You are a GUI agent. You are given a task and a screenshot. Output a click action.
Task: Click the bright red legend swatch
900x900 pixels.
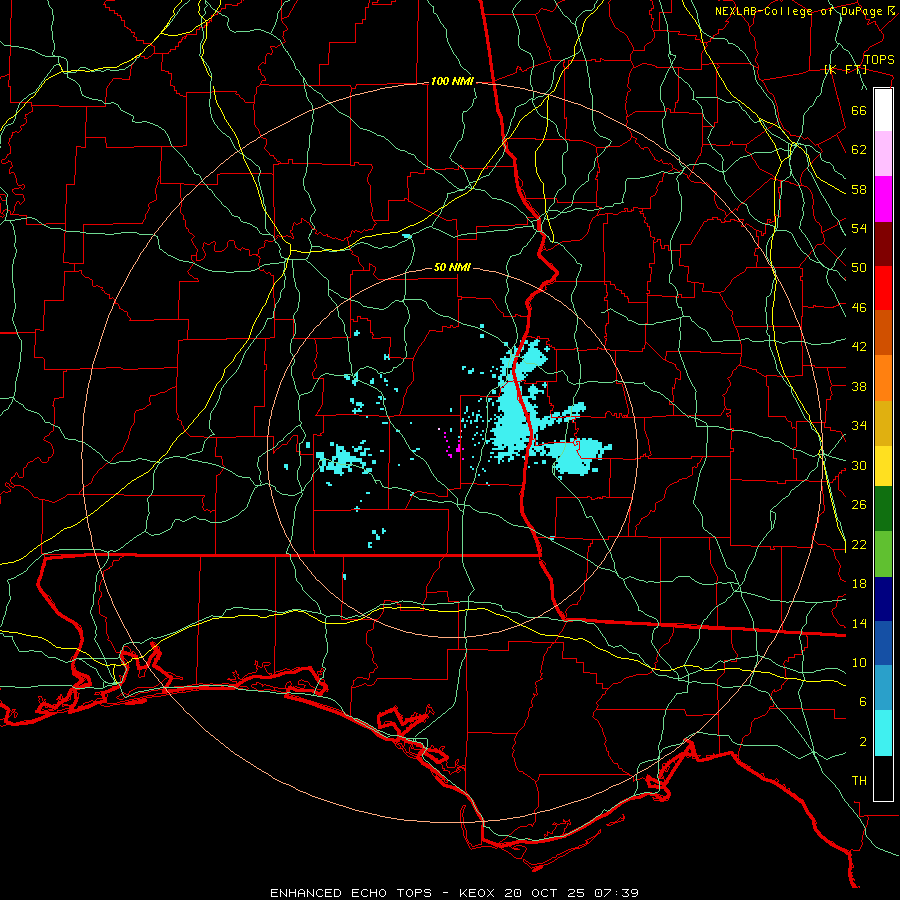pyautogui.click(x=883, y=288)
